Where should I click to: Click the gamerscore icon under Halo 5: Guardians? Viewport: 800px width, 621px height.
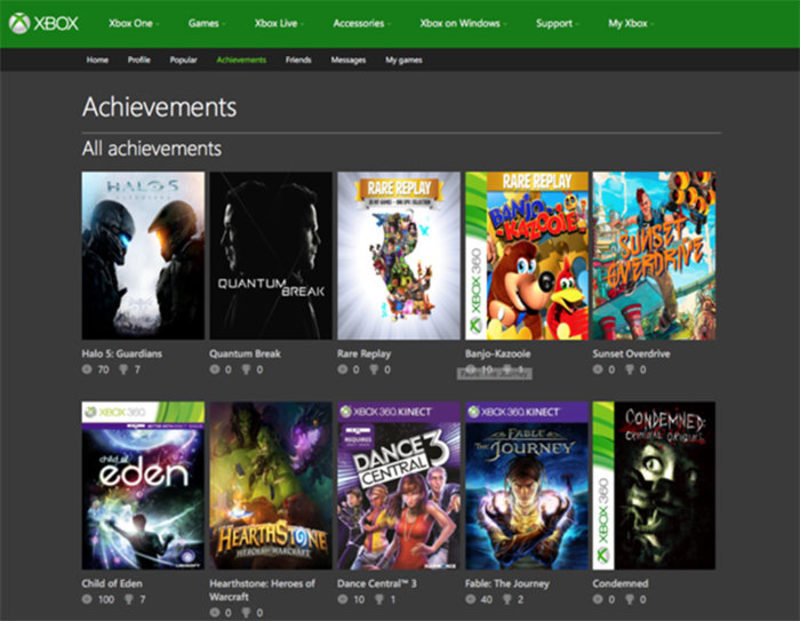click(x=88, y=370)
